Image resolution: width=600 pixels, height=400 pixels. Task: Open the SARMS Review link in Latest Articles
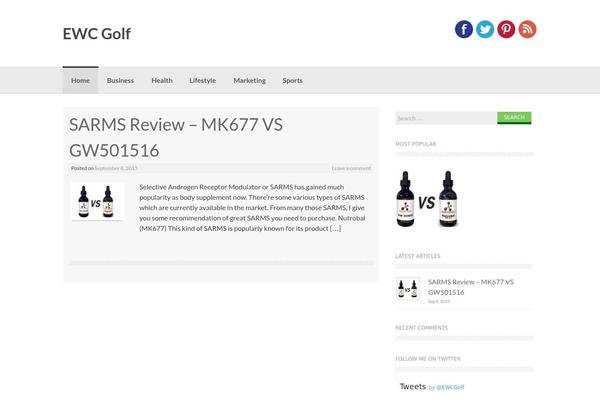471,287
